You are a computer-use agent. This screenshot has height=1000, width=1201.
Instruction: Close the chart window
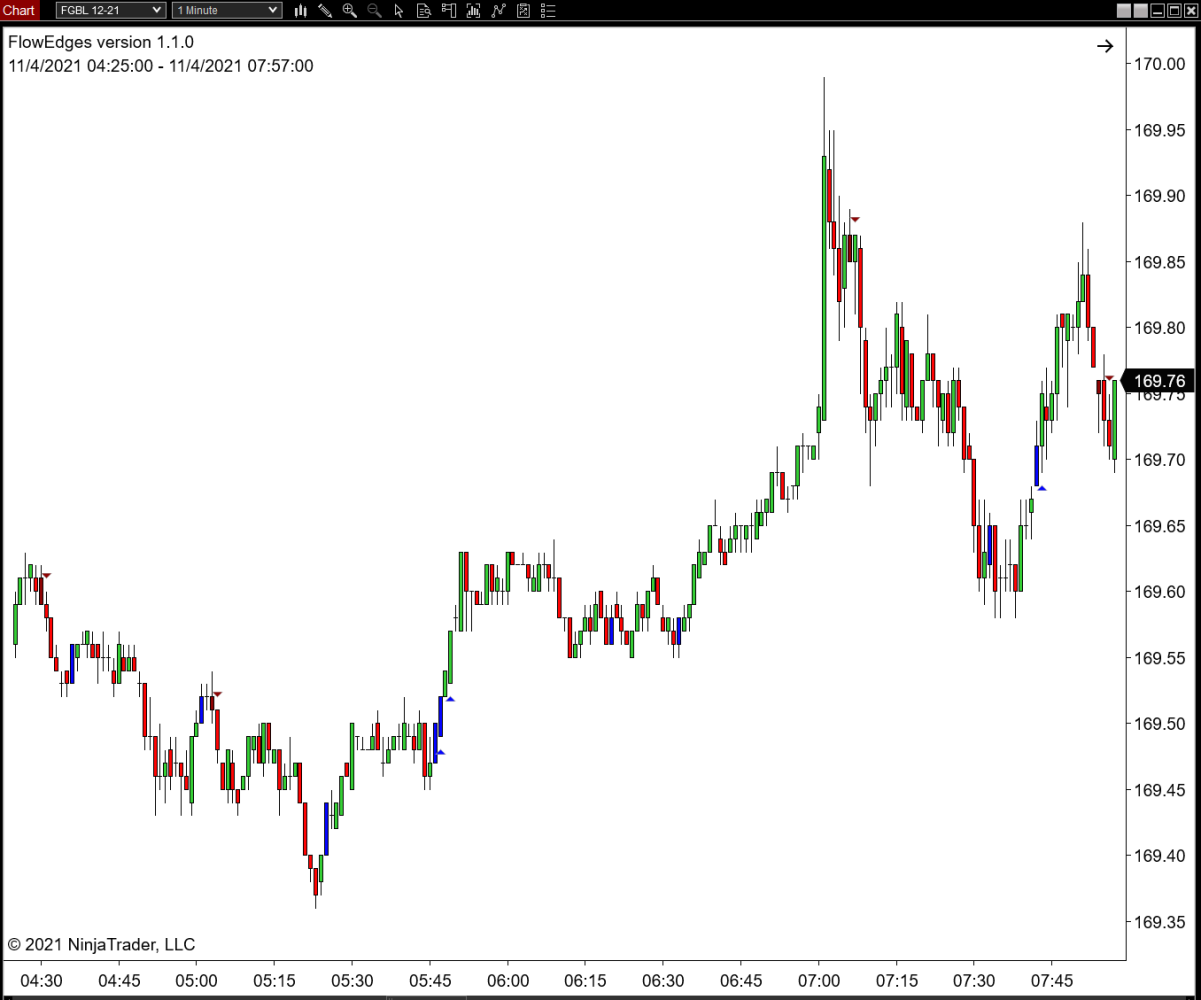[x=1191, y=11]
